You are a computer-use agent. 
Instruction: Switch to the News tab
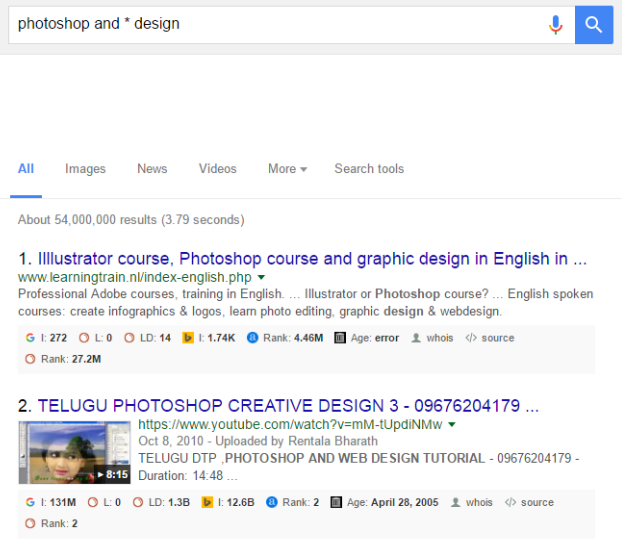tap(152, 169)
